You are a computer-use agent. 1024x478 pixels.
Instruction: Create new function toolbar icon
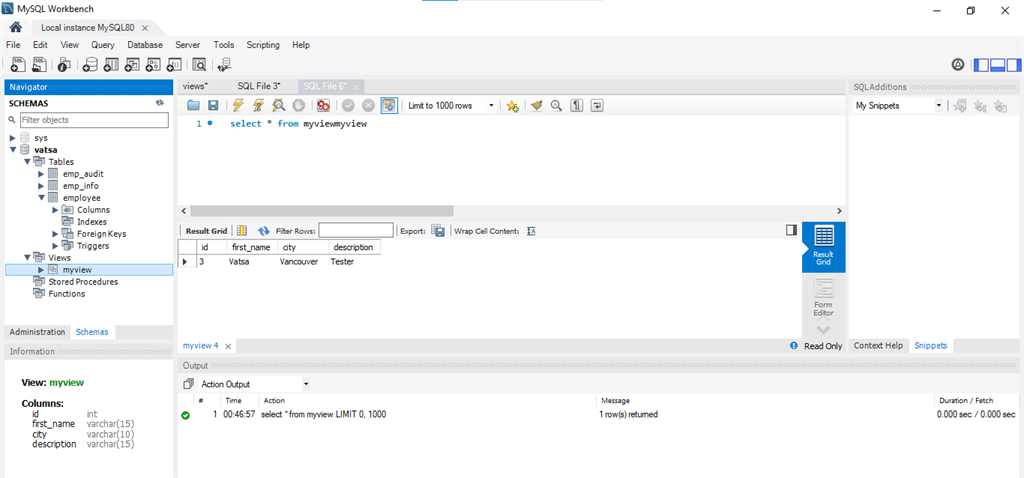[174, 64]
